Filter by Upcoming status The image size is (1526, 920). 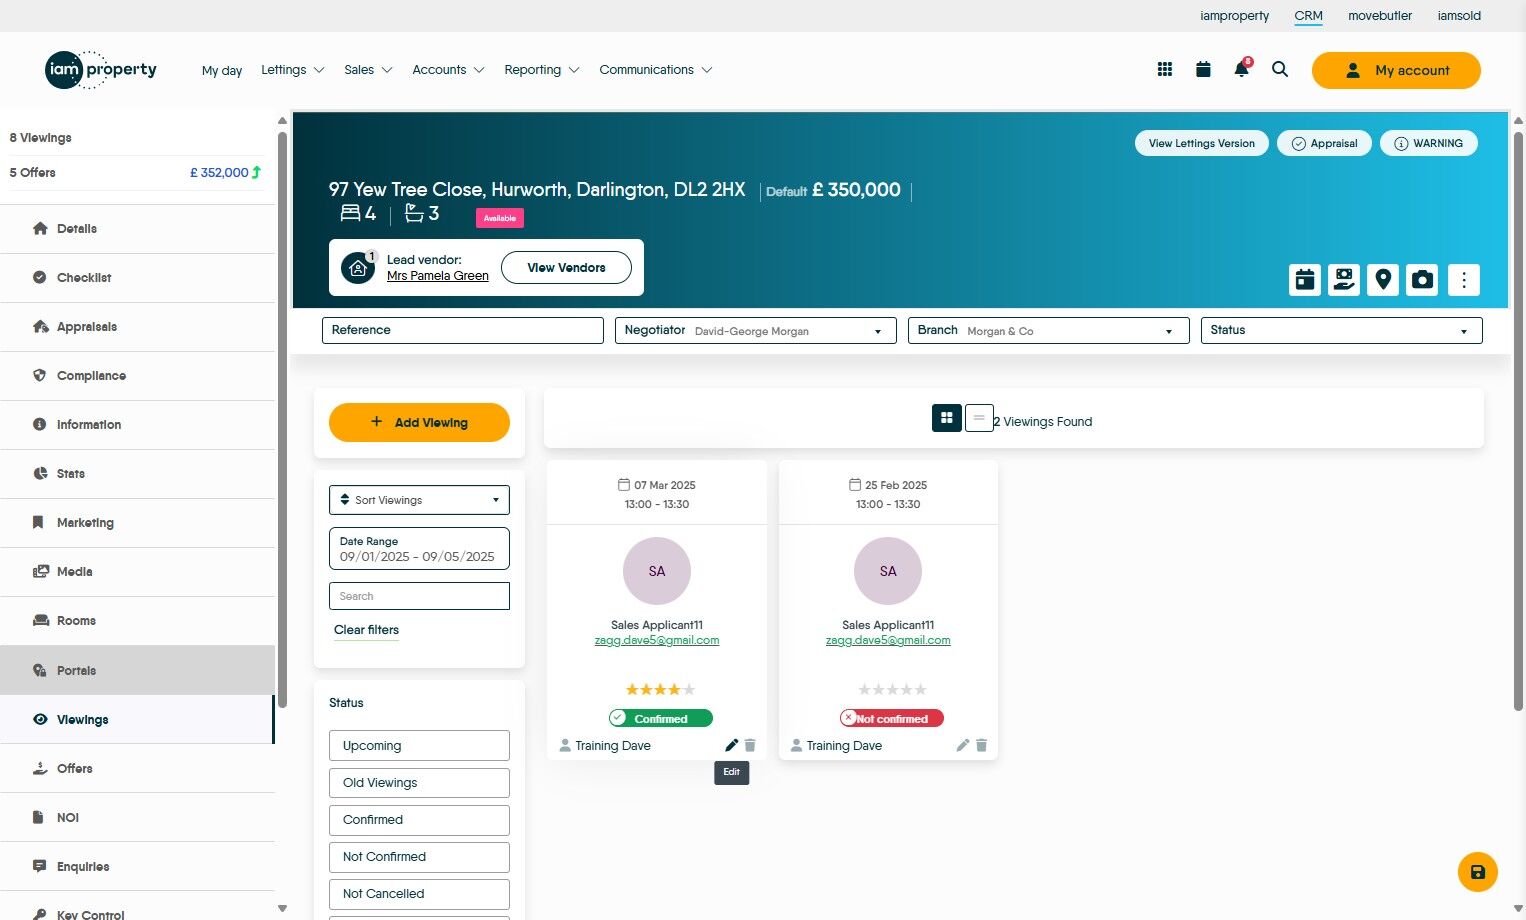pos(419,746)
